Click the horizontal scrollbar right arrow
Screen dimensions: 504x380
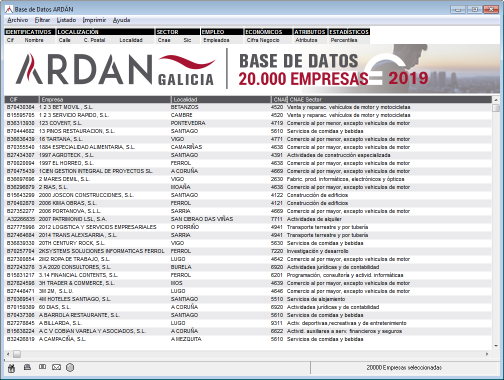487,354
